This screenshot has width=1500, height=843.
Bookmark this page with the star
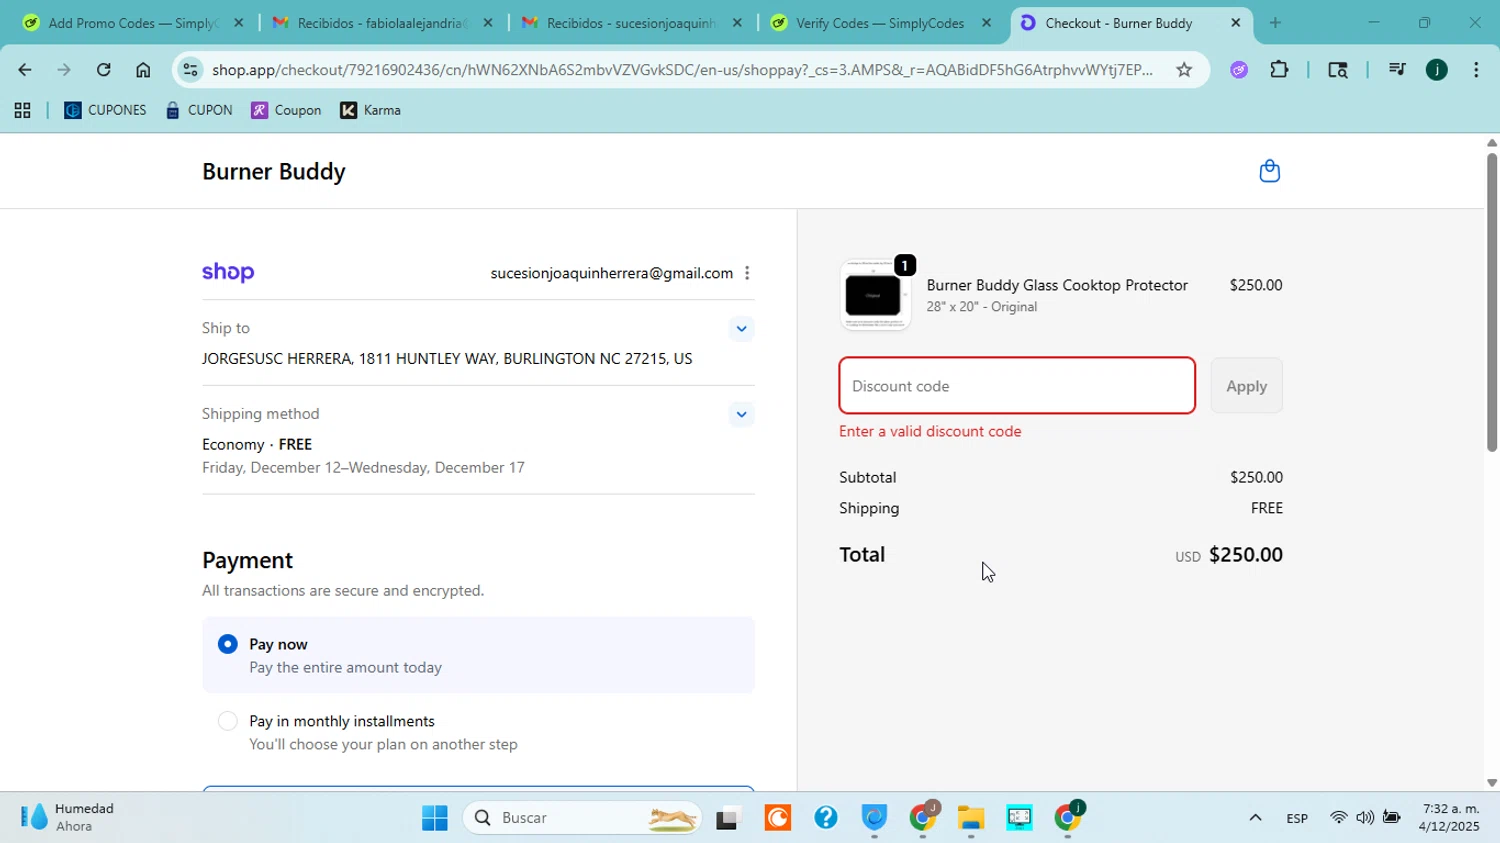point(1184,69)
